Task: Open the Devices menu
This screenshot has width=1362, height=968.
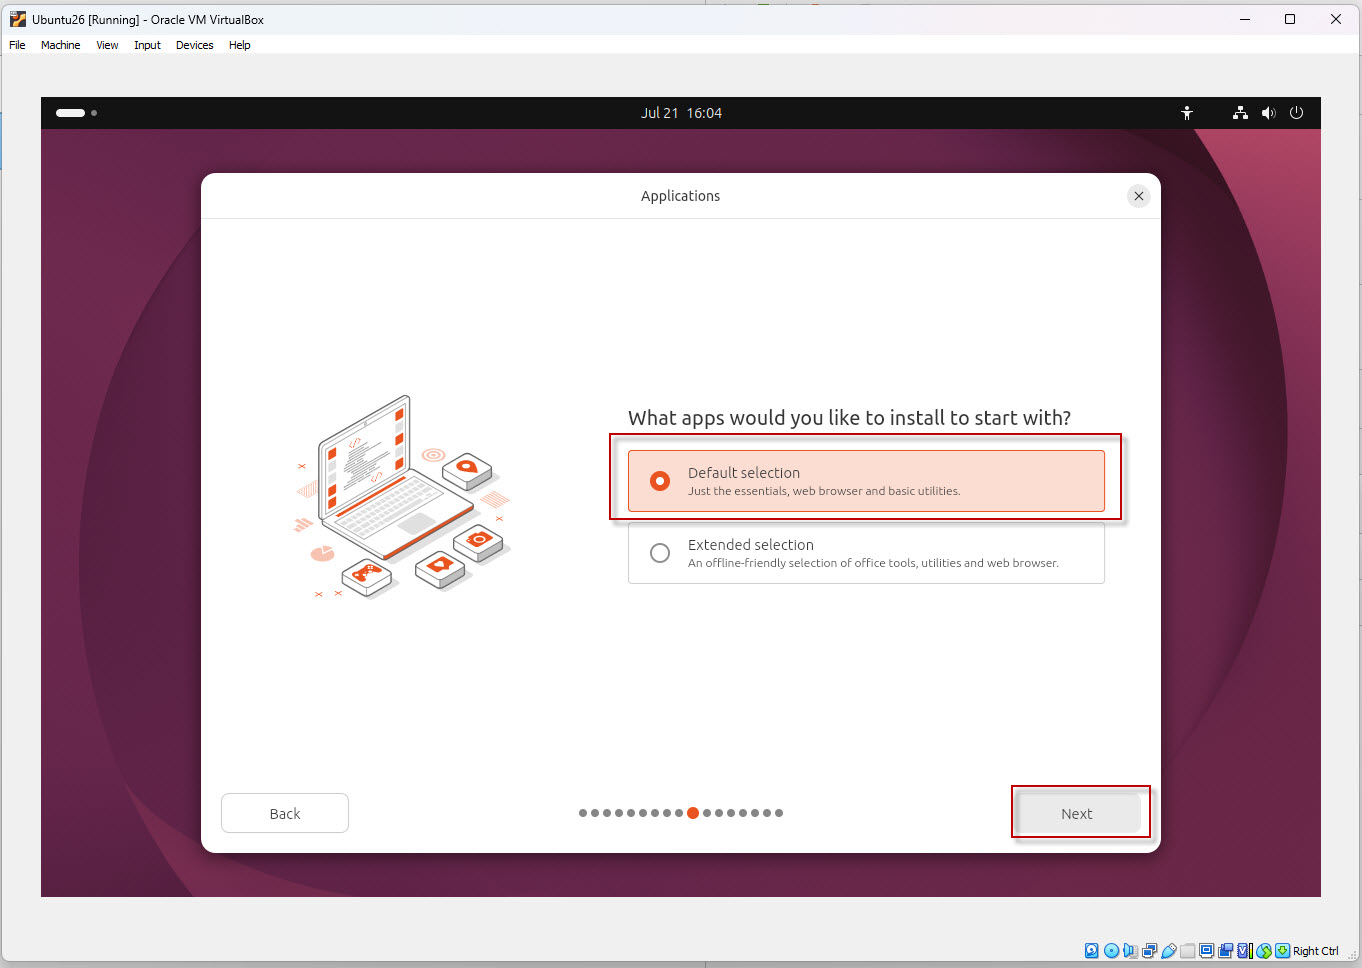Action: coord(194,45)
